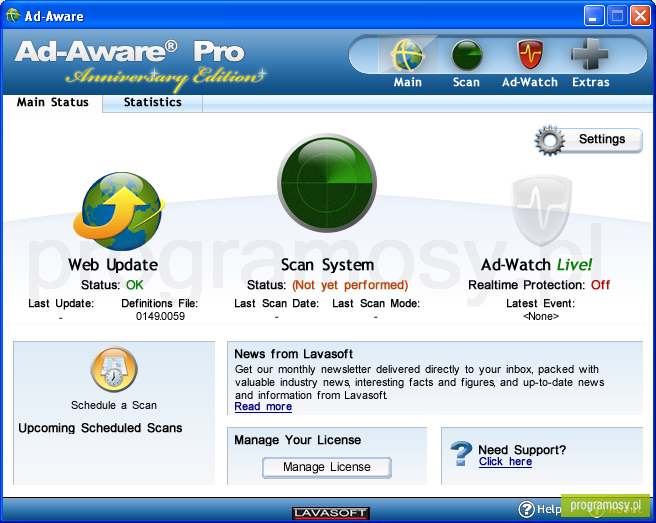Select the Scan label in top navigation
The width and height of the screenshot is (656, 523).
(466, 82)
